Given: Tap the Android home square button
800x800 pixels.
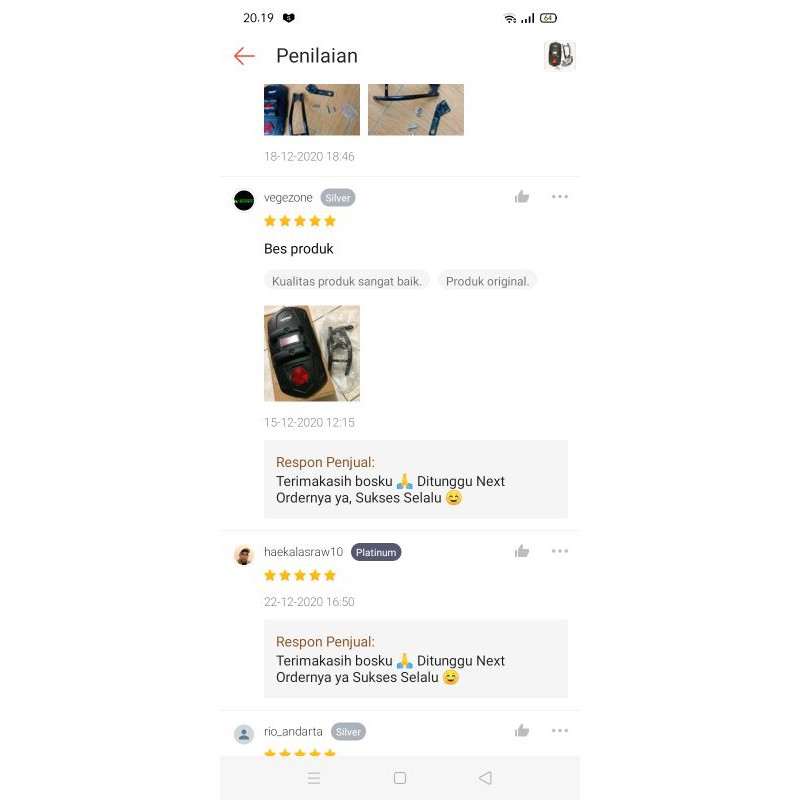Looking at the screenshot, I should click(400, 778).
